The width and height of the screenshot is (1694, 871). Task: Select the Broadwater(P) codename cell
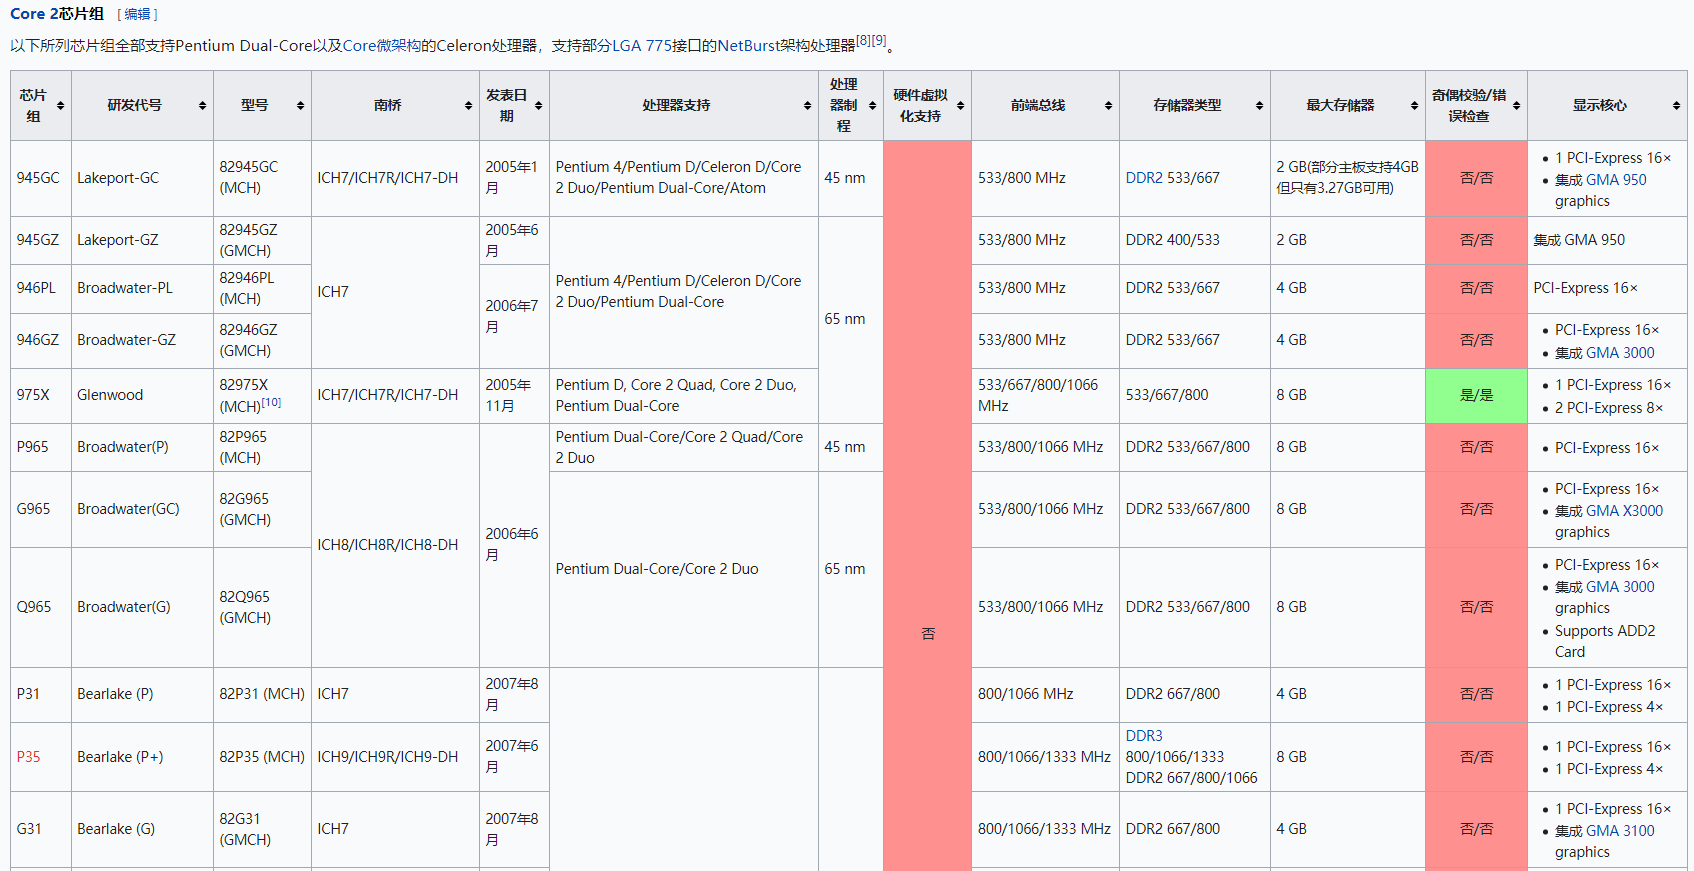142,447
